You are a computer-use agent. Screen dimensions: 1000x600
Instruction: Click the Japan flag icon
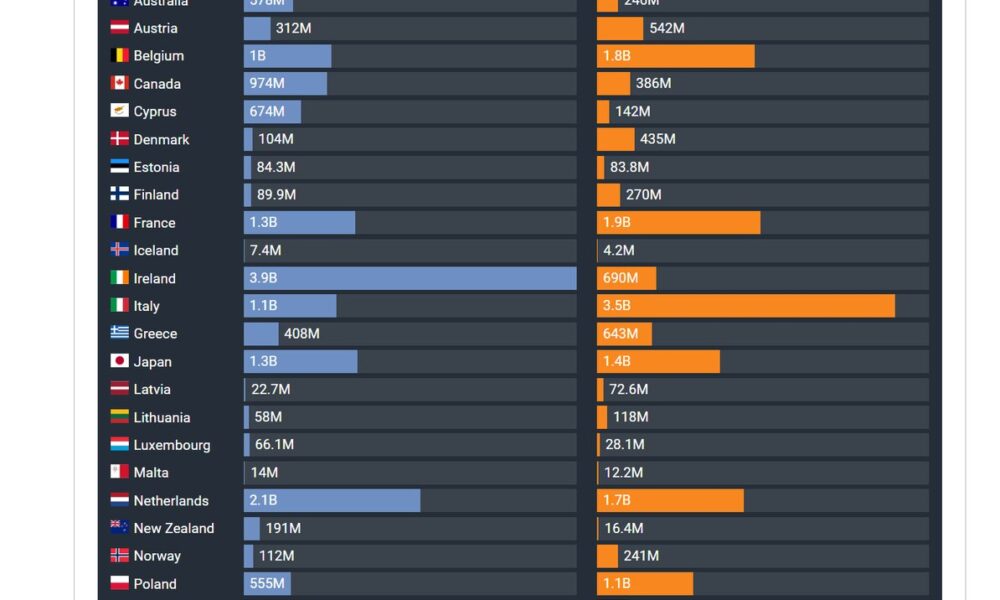point(119,361)
